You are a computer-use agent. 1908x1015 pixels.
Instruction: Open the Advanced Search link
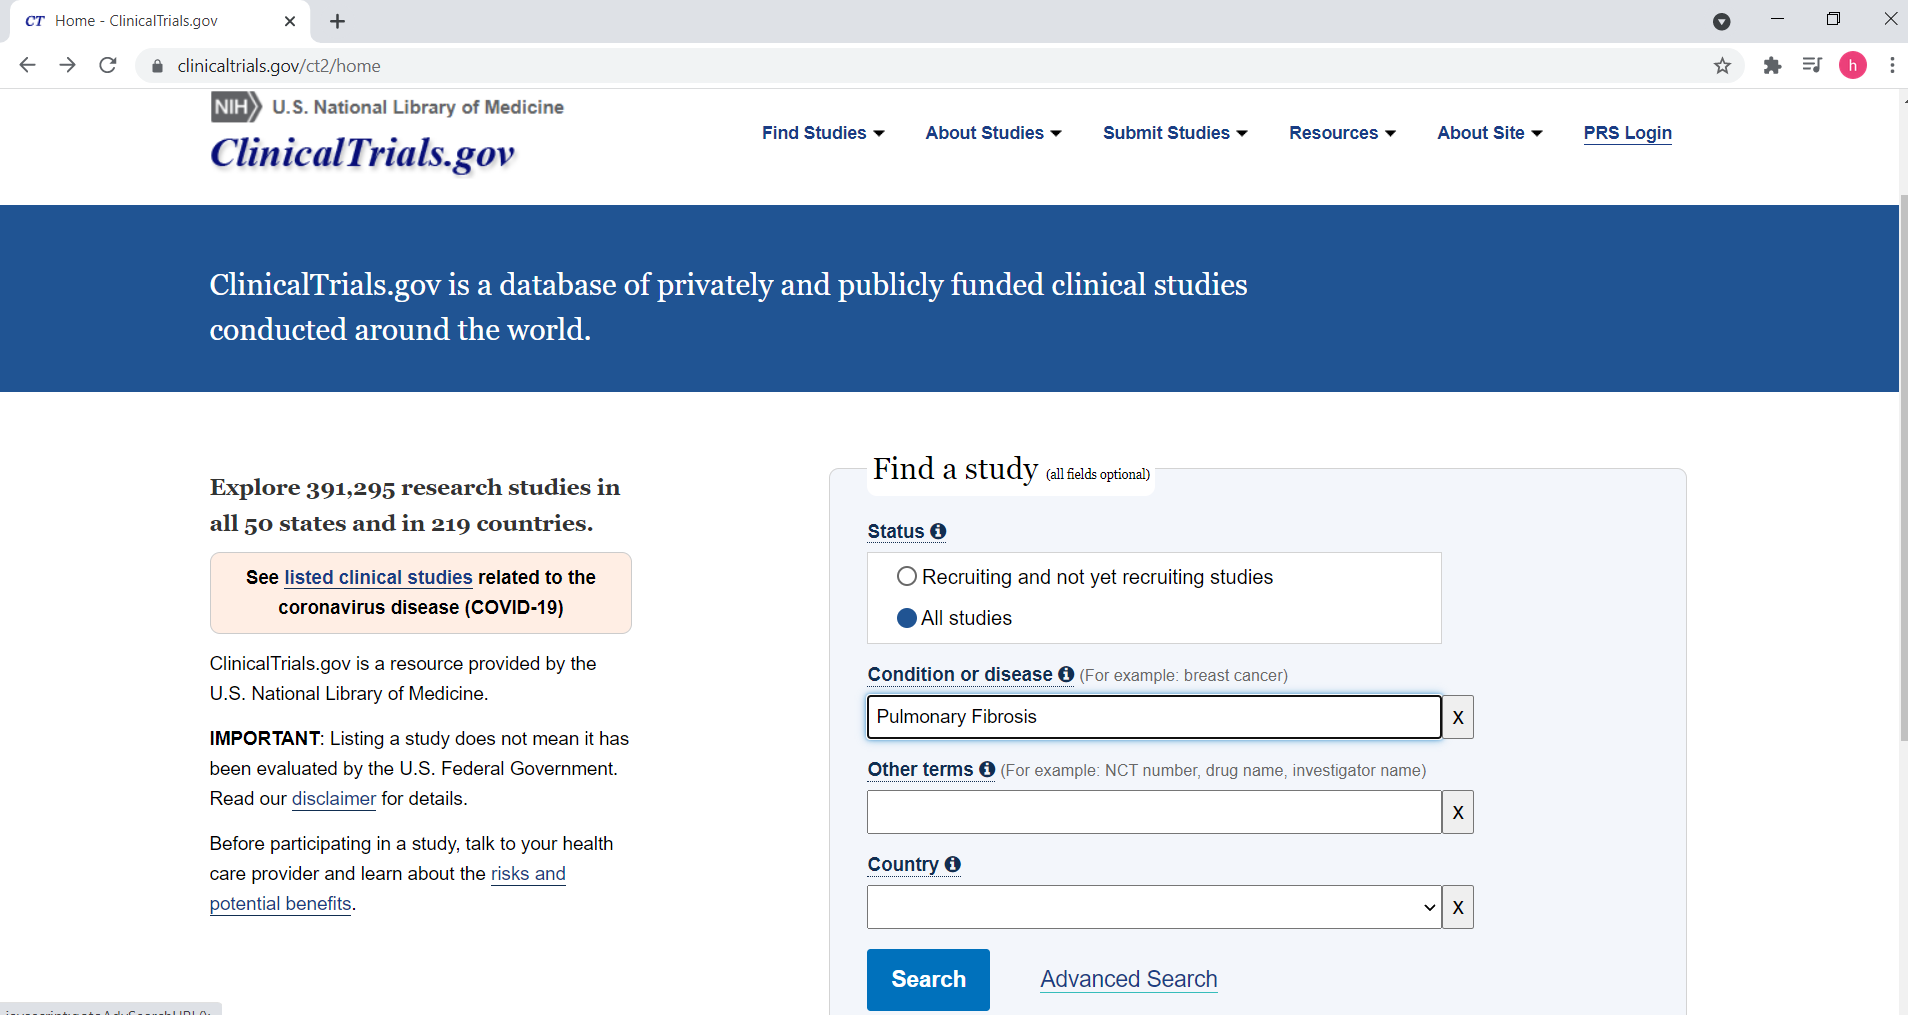pyautogui.click(x=1129, y=979)
